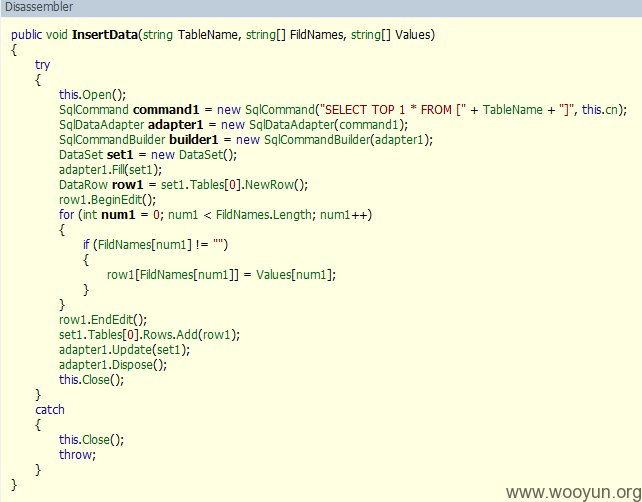Click Values in the row1[FildNames[num1]] assignment
The height and width of the screenshot is (502, 642).
pyautogui.click(x=274, y=275)
